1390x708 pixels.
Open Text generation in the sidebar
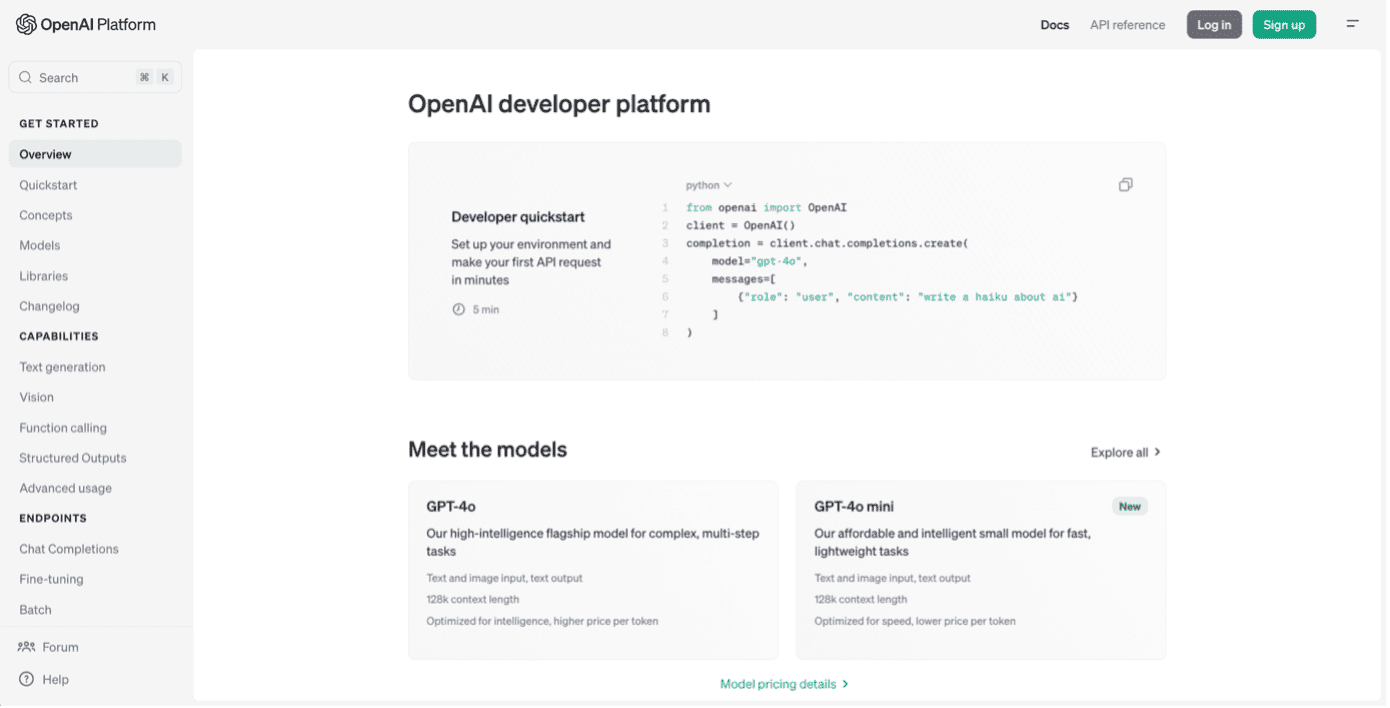(x=62, y=367)
